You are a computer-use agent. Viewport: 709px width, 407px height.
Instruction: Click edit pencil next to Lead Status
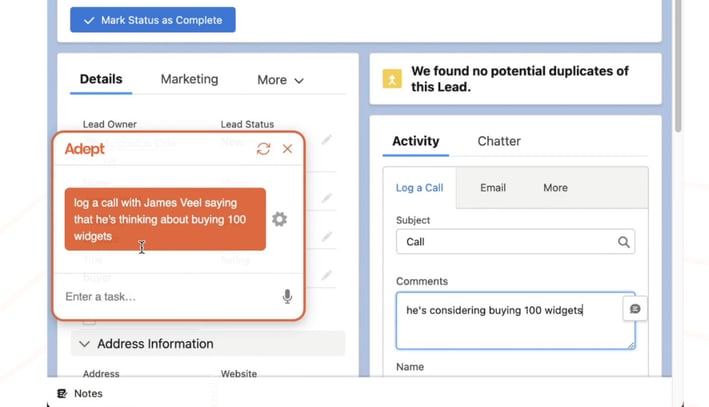click(x=326, y=141)
